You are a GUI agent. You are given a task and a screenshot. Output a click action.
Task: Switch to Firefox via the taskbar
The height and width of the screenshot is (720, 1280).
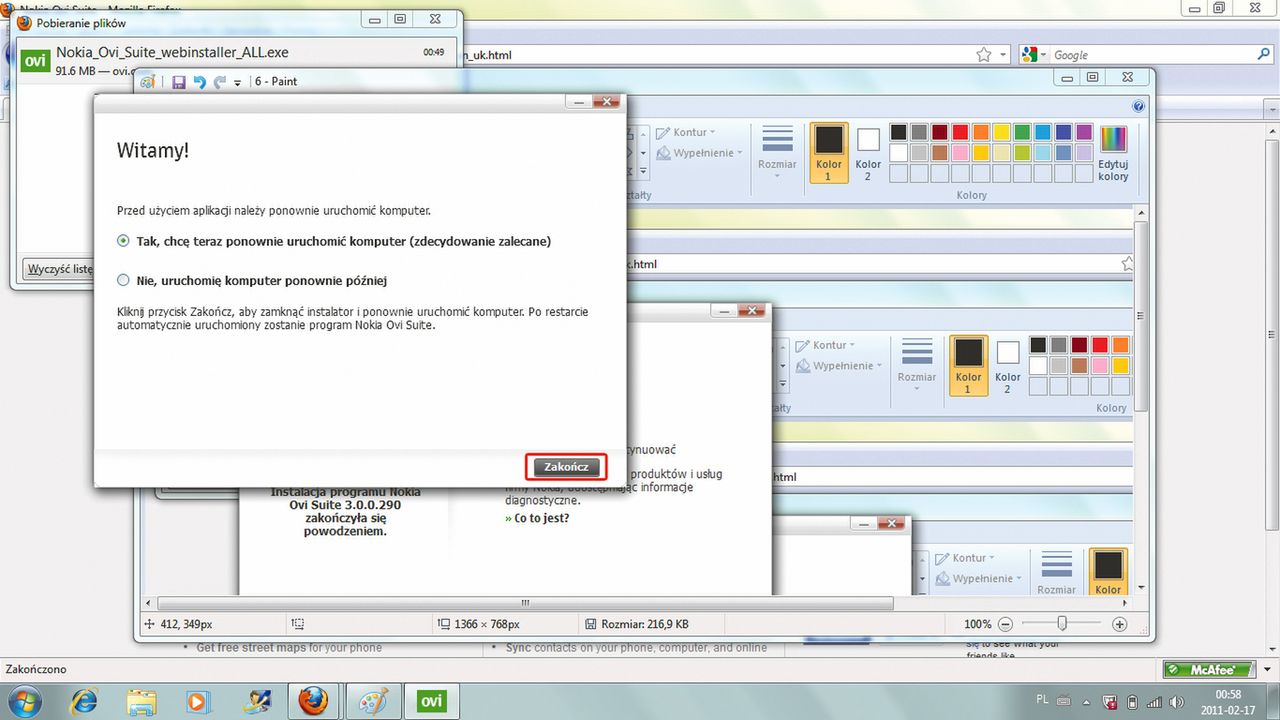(313, 701)
